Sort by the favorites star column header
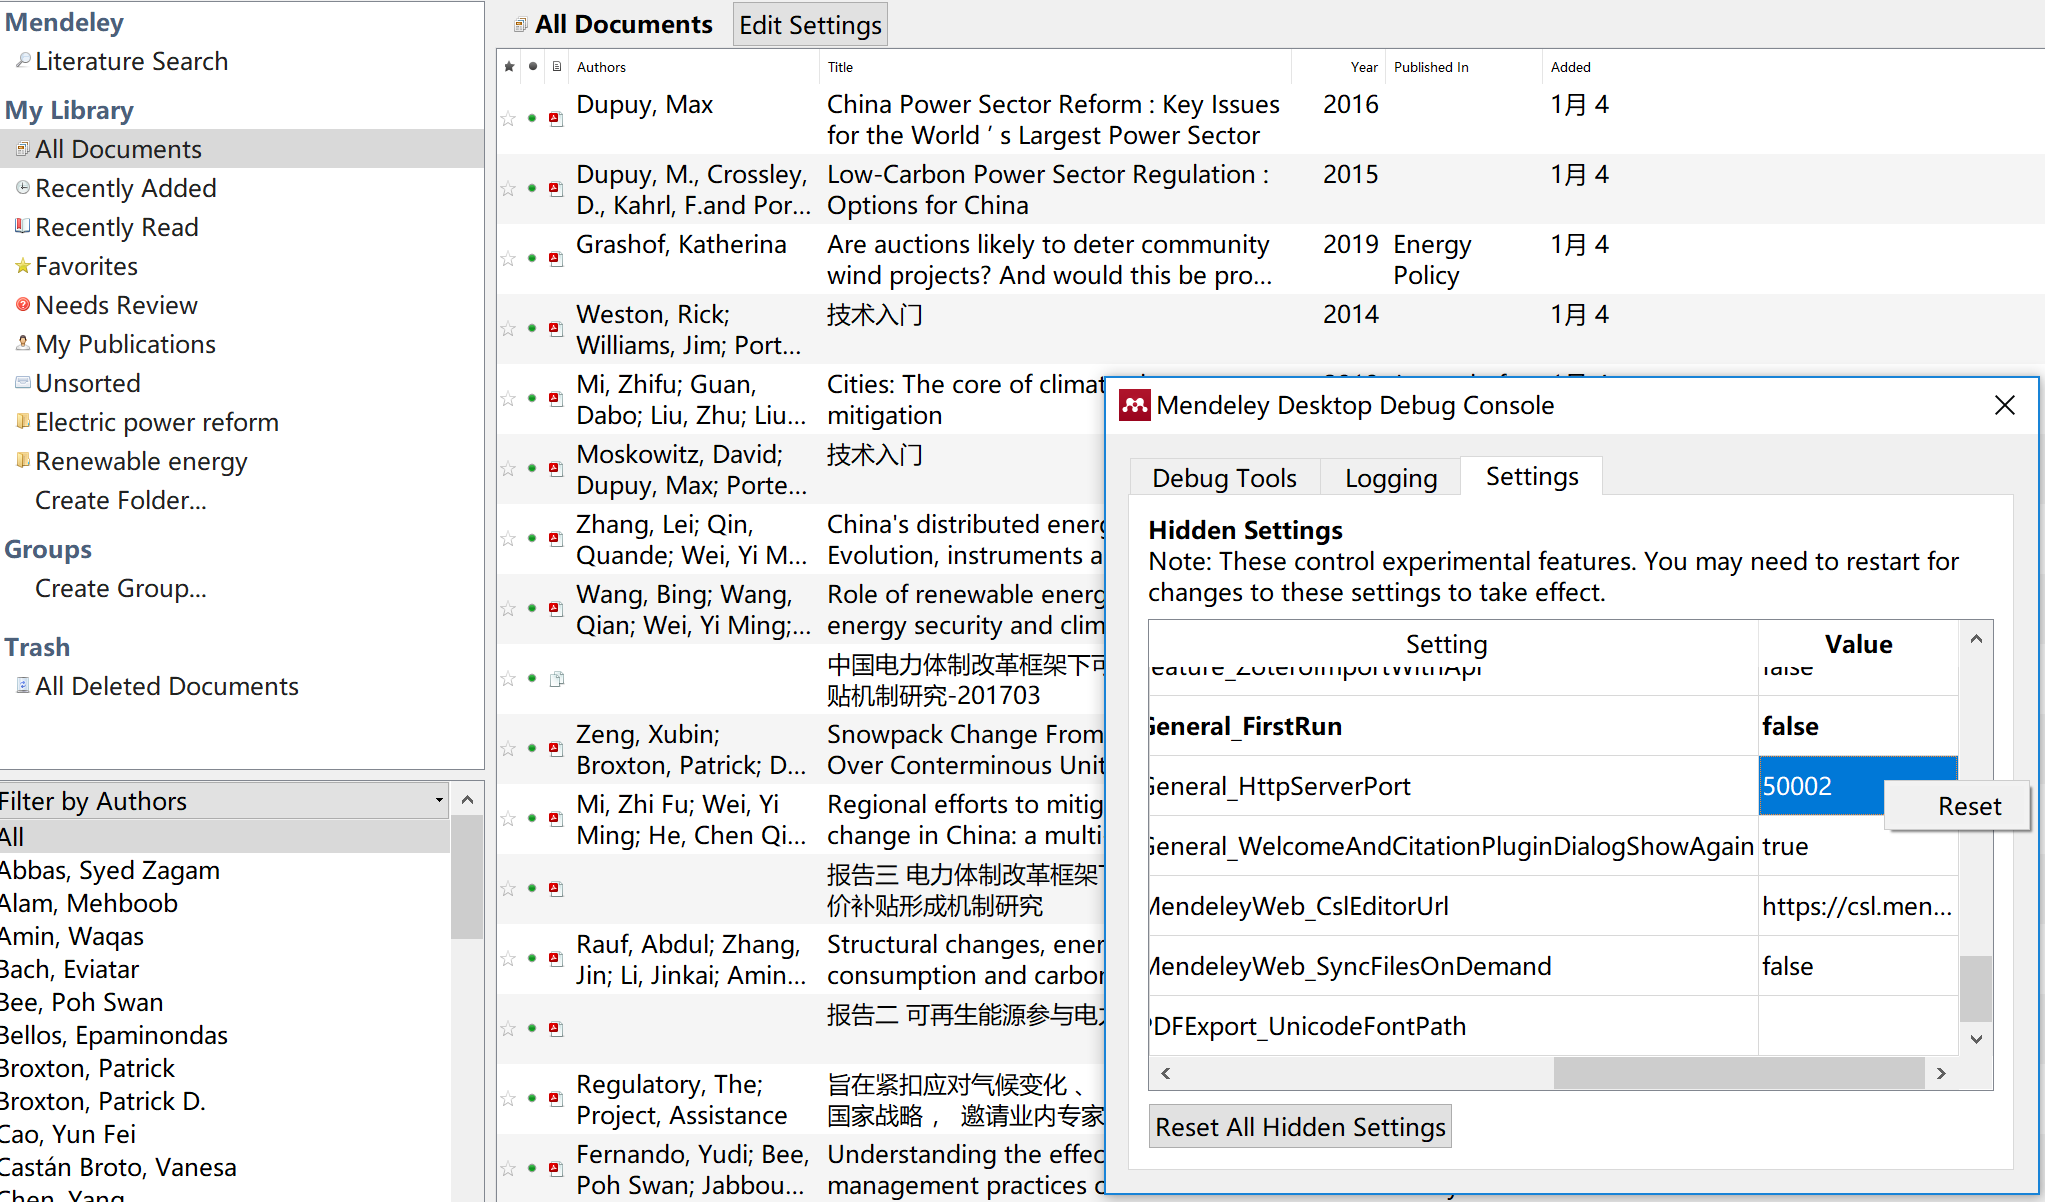Viewport: 2045px width, 1202px height. click(x=509, y=67)
